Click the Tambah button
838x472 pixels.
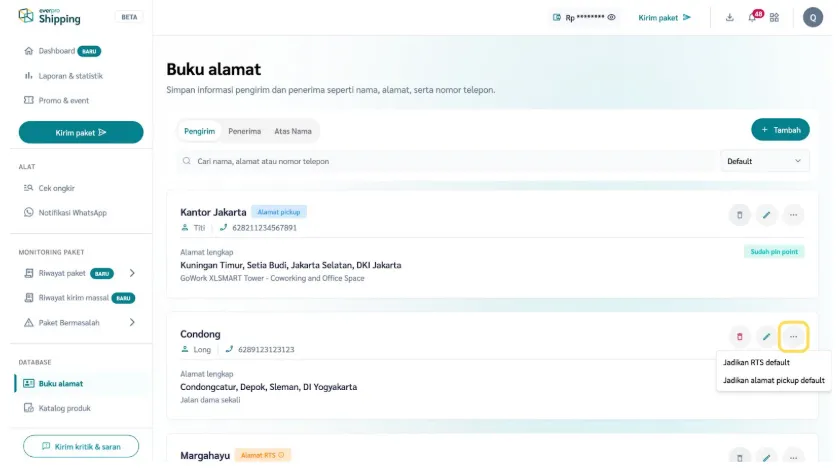(780, 130)
